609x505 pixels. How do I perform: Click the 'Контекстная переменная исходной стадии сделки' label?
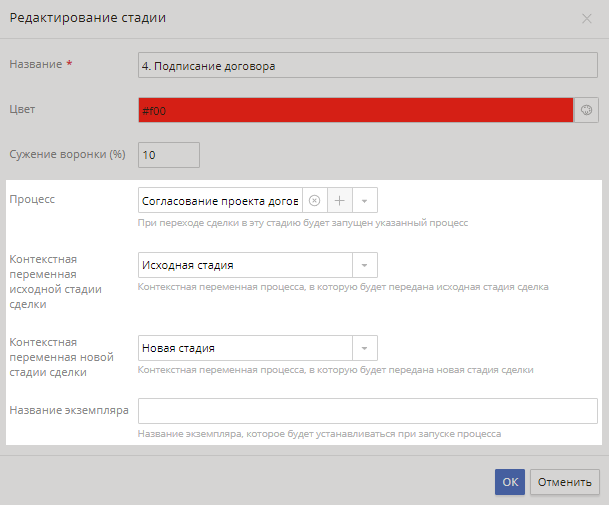(x=56, y=282)
